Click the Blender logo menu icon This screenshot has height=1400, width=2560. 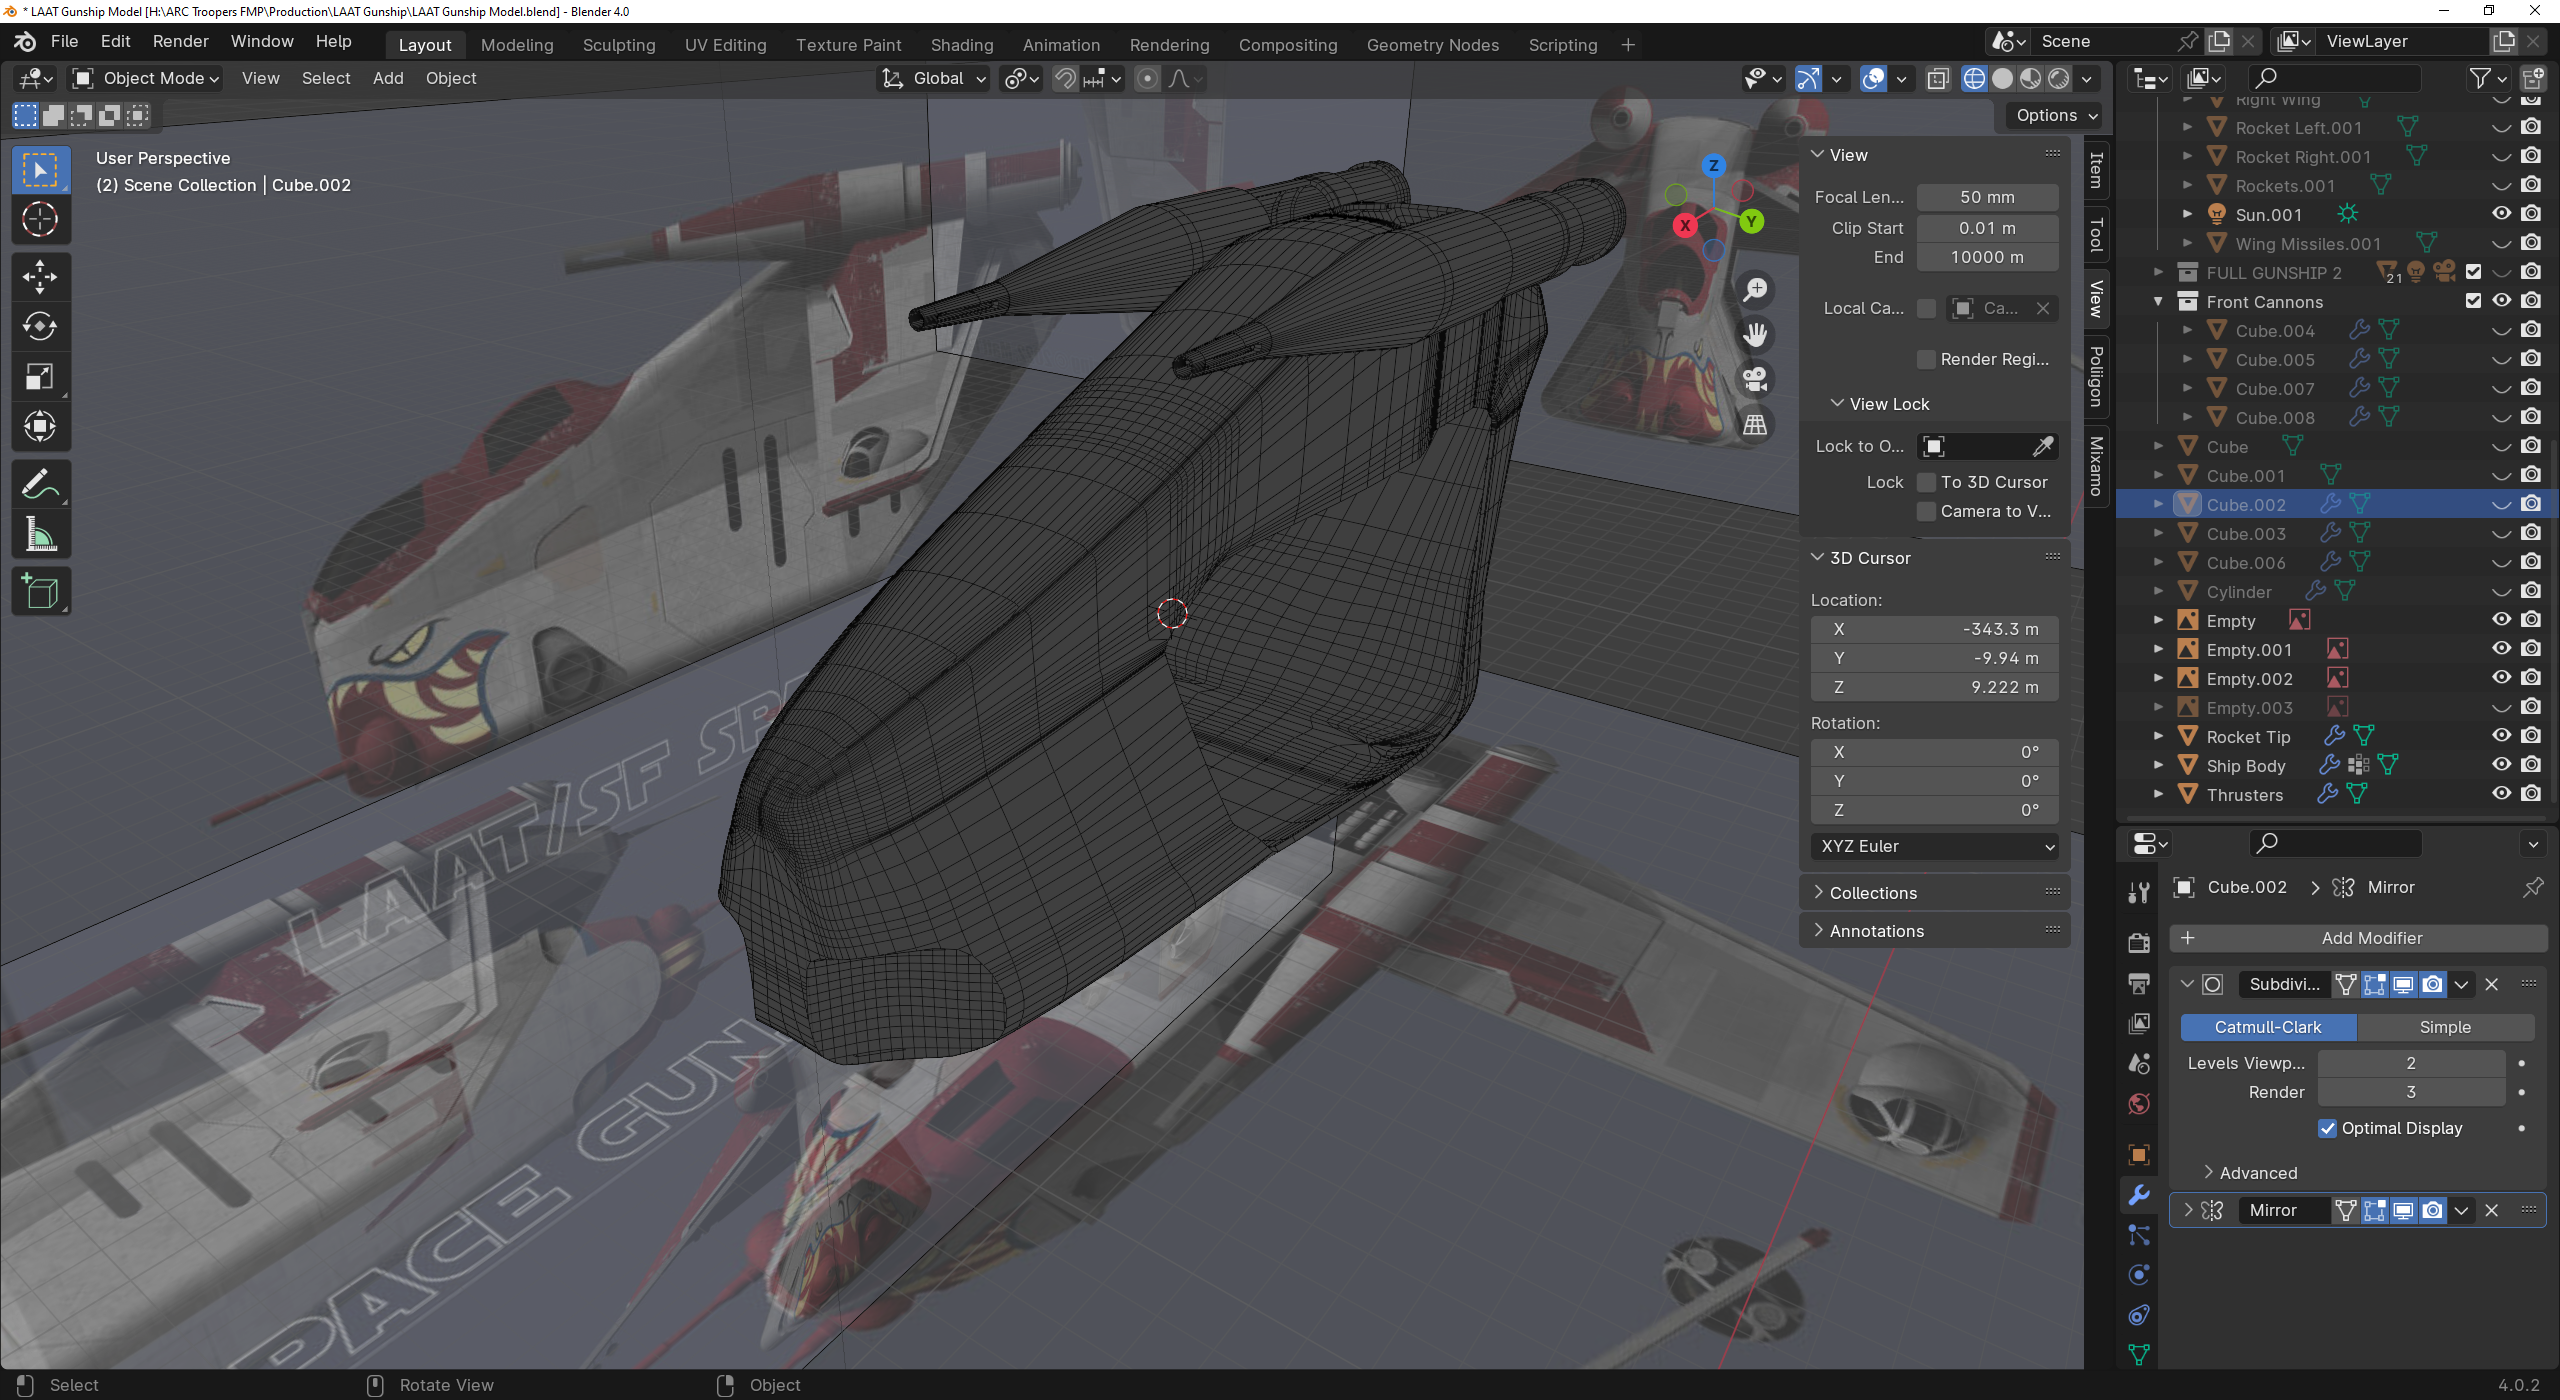click(25, 42)
